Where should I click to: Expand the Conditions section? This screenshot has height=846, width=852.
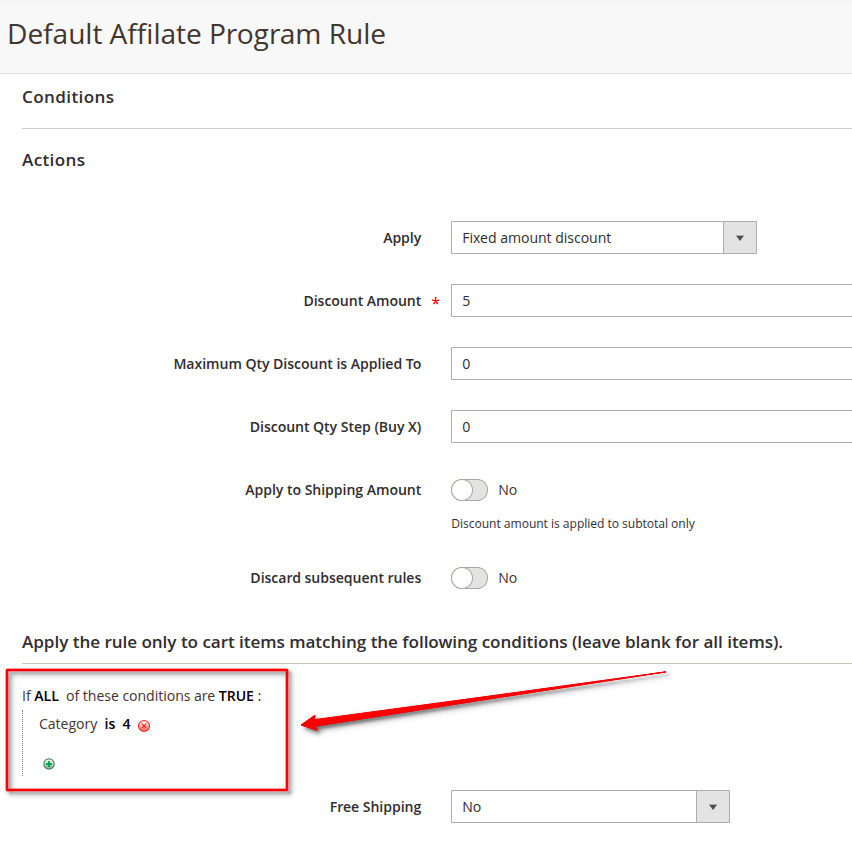68,97
